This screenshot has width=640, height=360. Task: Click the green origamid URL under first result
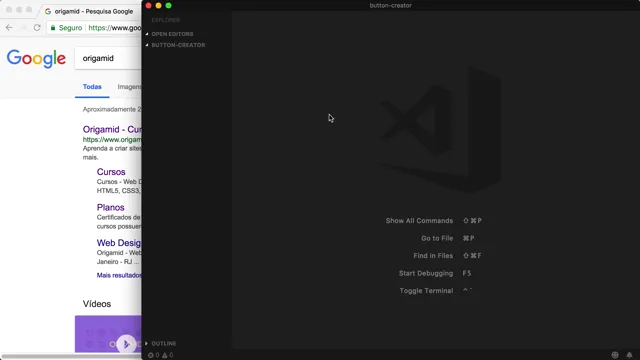click(x=112, y=140)
